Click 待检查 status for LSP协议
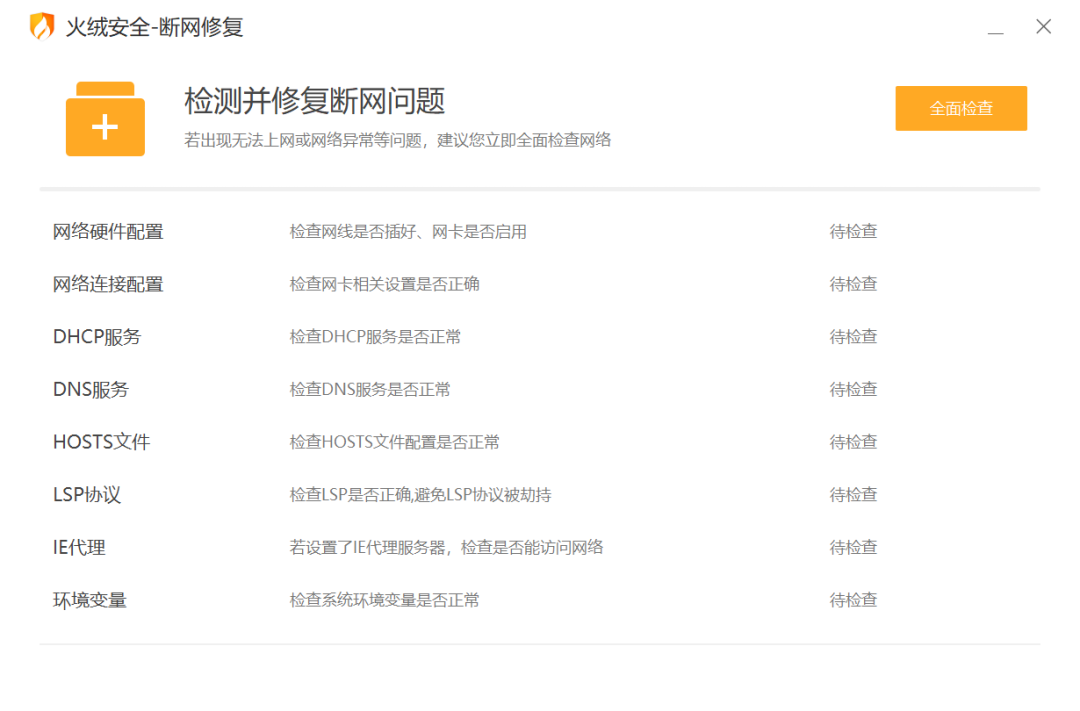Image resolution: width=1080 pixels, height=711 pixels. tap(853, 495)
